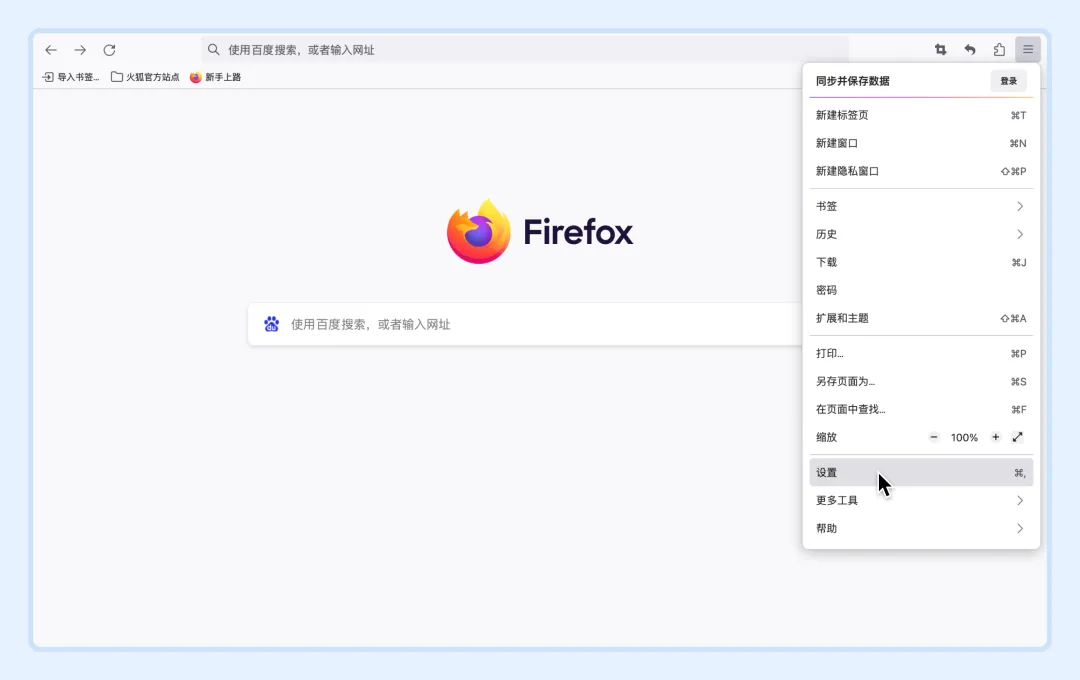Screen dimensions: 1080x680
Task: Open 导入书签 bookmark toolbar item
Action: (x=71, y=77)
